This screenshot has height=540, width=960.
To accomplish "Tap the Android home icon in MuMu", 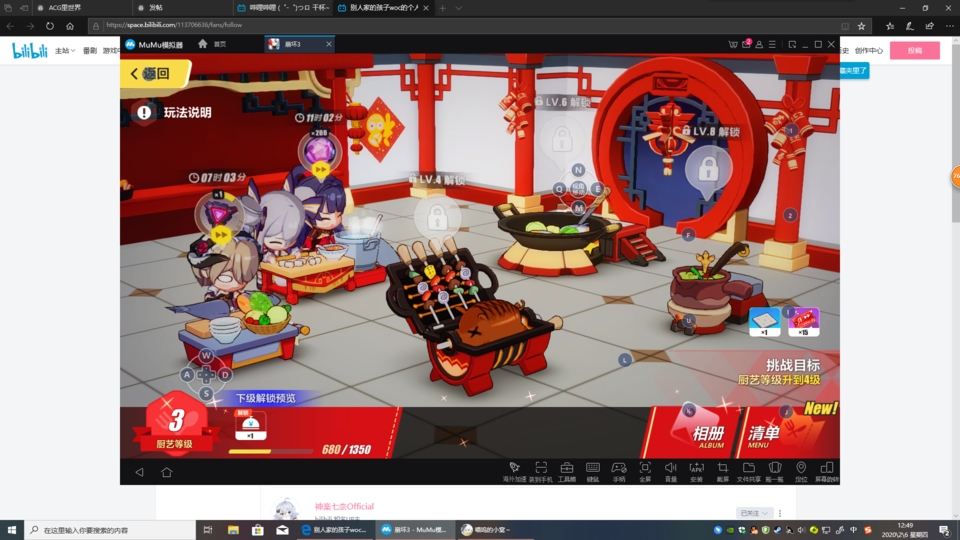I will click(x=167, y=472).
